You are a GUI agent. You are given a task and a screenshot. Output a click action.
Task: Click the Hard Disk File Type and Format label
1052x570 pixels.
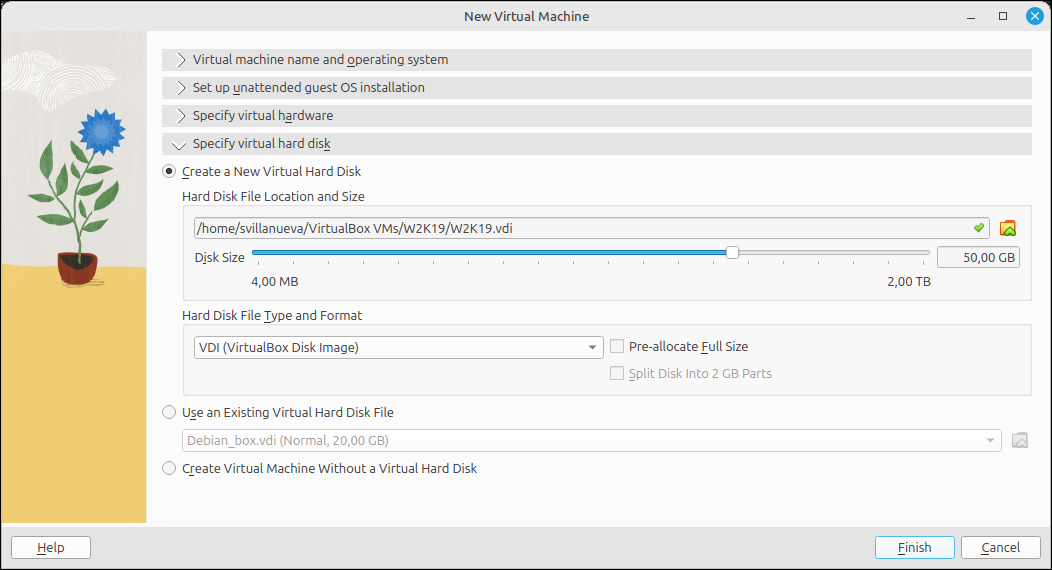[x=272, y=315]
